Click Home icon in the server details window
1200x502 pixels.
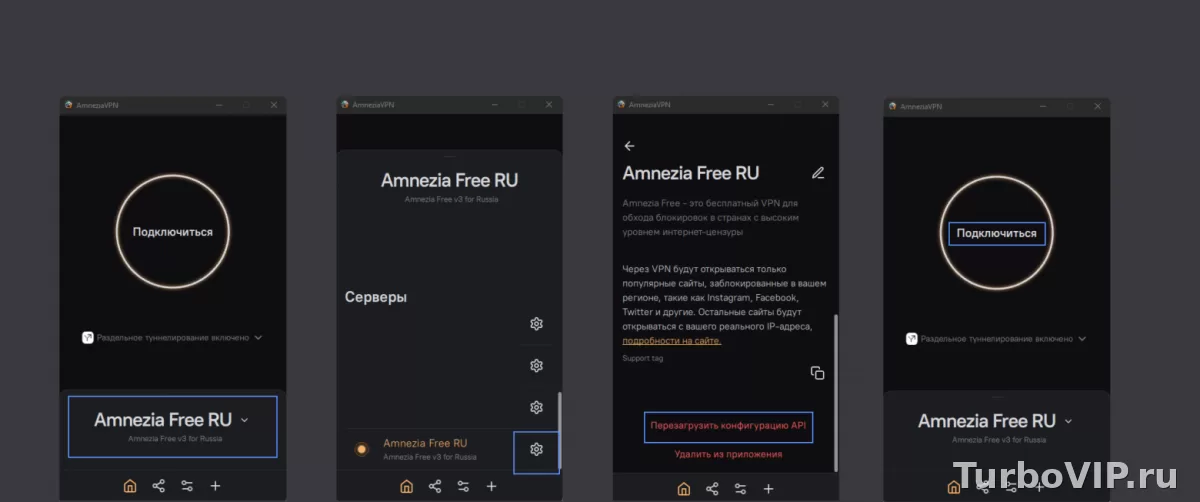[683, 489]
